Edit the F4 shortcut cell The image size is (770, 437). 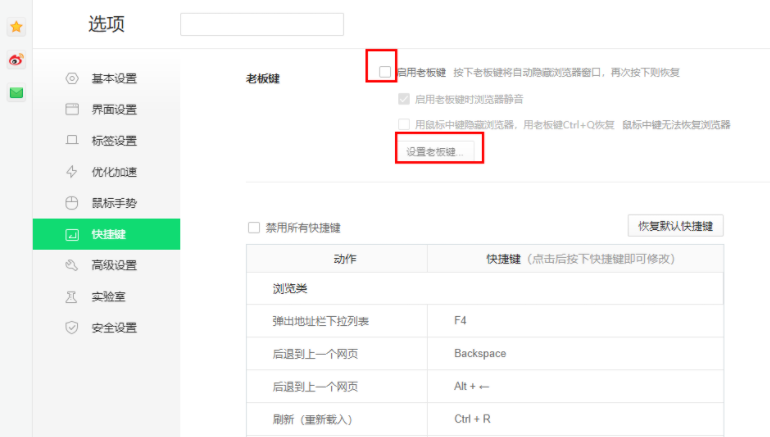576,321
